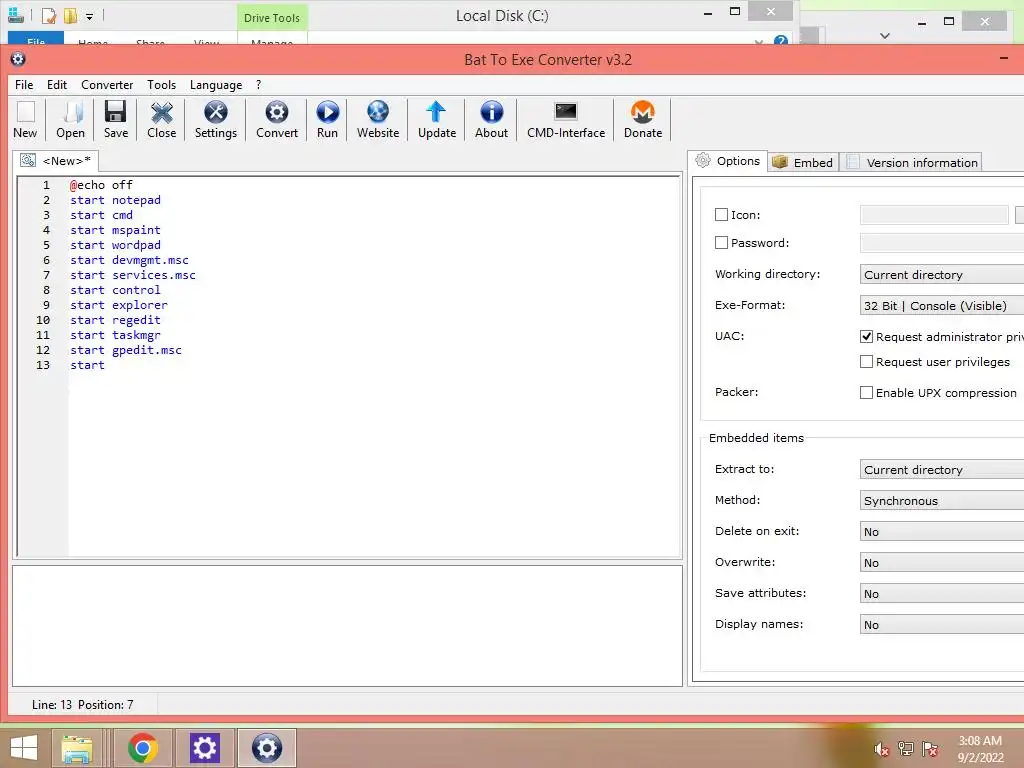The width and height of the screenshot is (1024, 768).
Task: Open the Converter menu
Action: click(107, 85)
